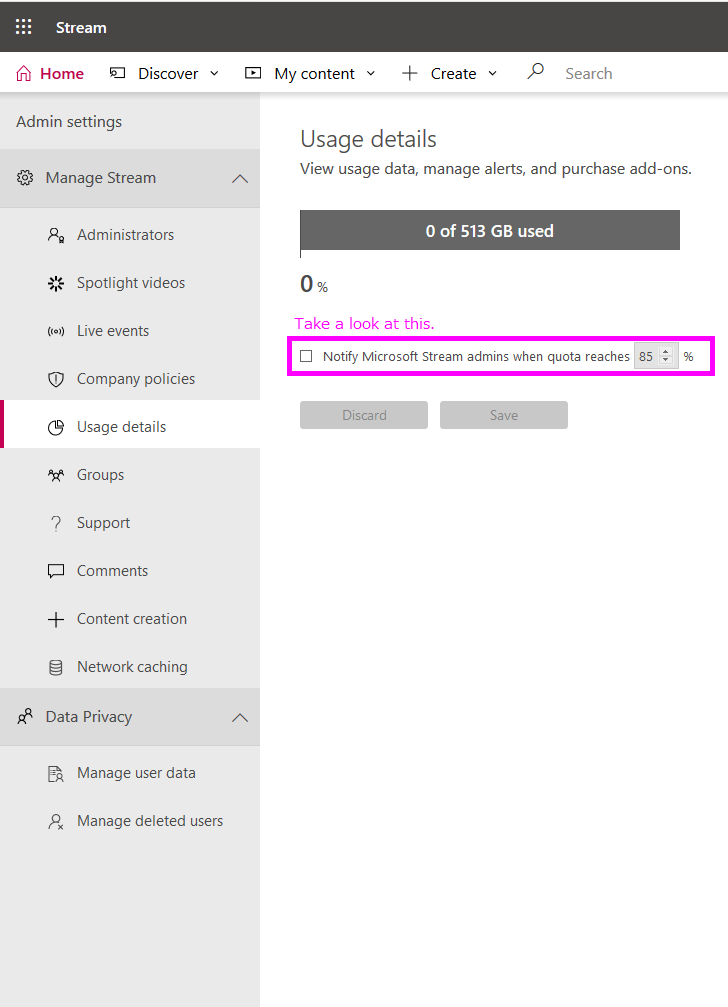
Task: Click the Save button
Action: point(503,414)
